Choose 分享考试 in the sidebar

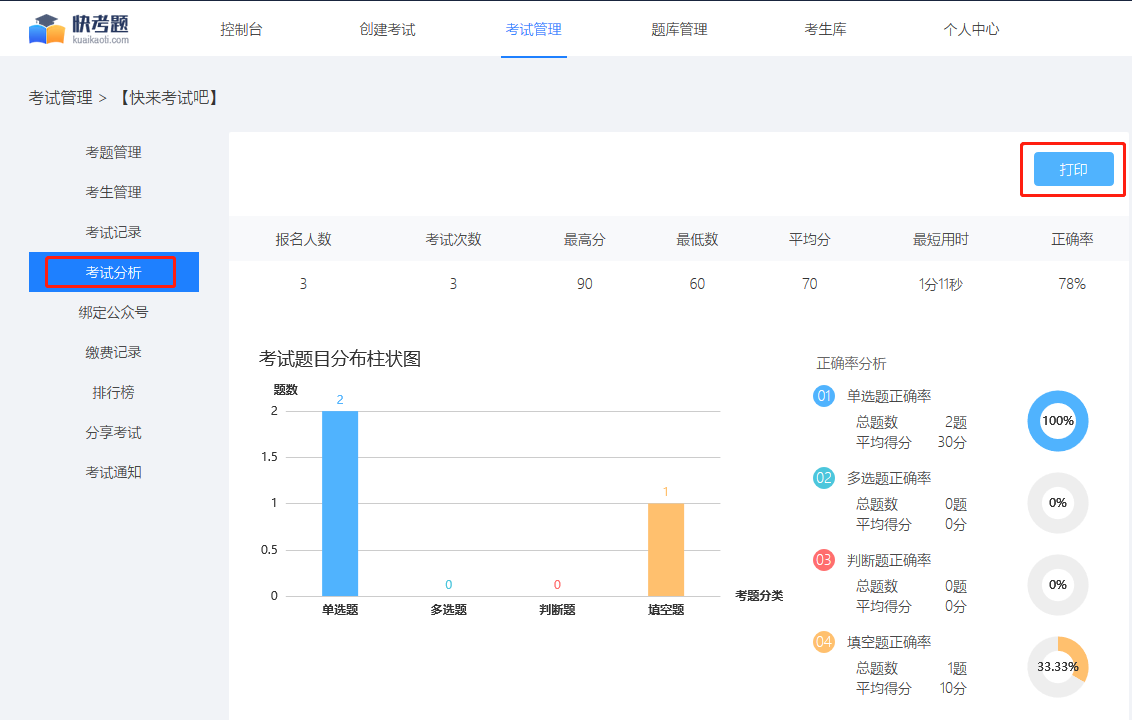click(x=113, y=433)
